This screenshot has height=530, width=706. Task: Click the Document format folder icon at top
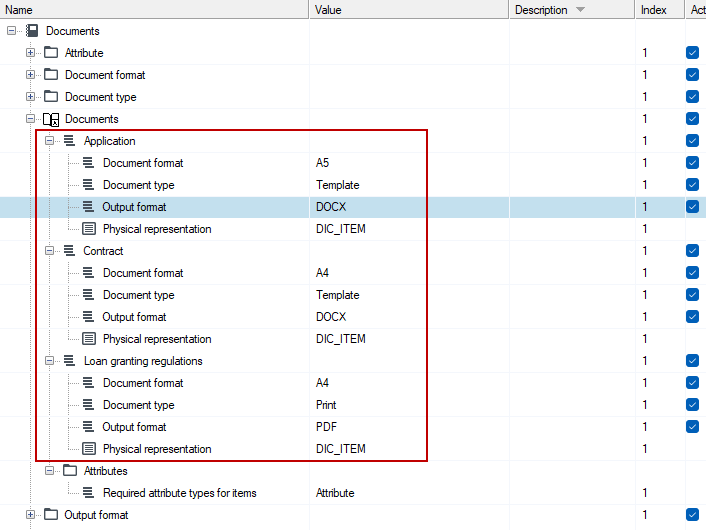pyautogui.click(x=51, y=75)
